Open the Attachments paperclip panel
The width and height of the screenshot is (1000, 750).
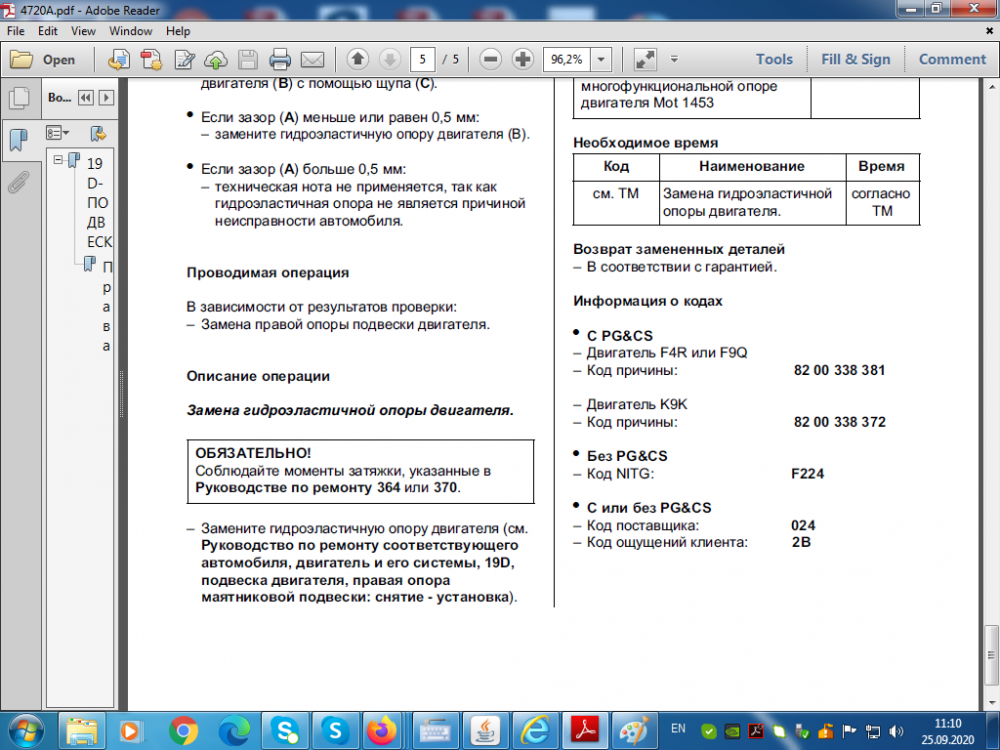(x=19, y=182)
